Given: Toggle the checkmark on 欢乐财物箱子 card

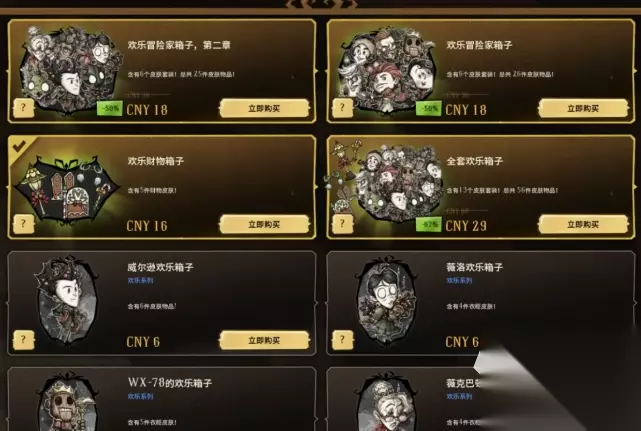Looking at the screenshot, I should [x=19, y=146].
